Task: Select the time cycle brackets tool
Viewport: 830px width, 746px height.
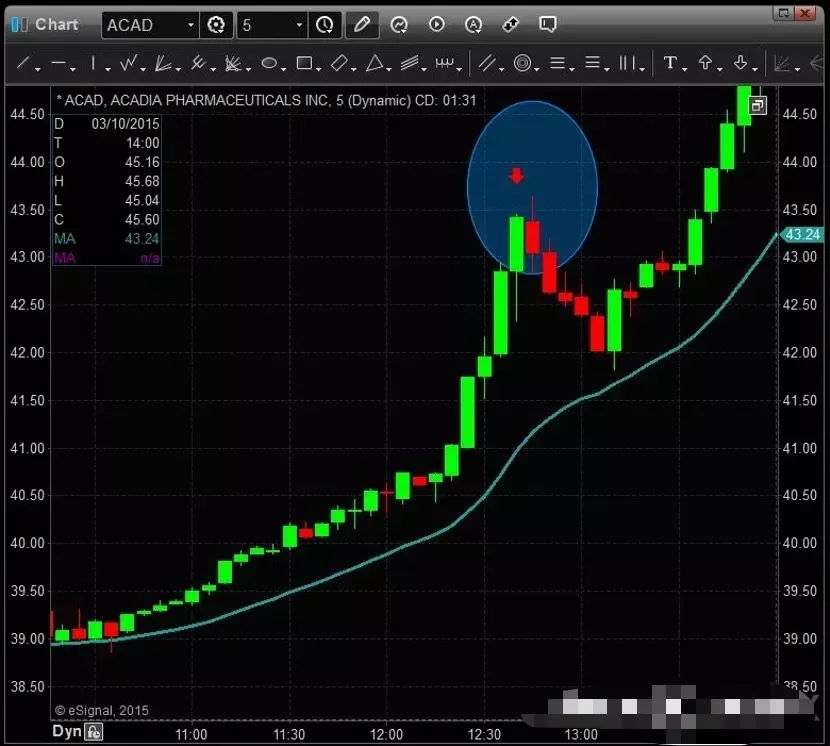Action: 445,64
